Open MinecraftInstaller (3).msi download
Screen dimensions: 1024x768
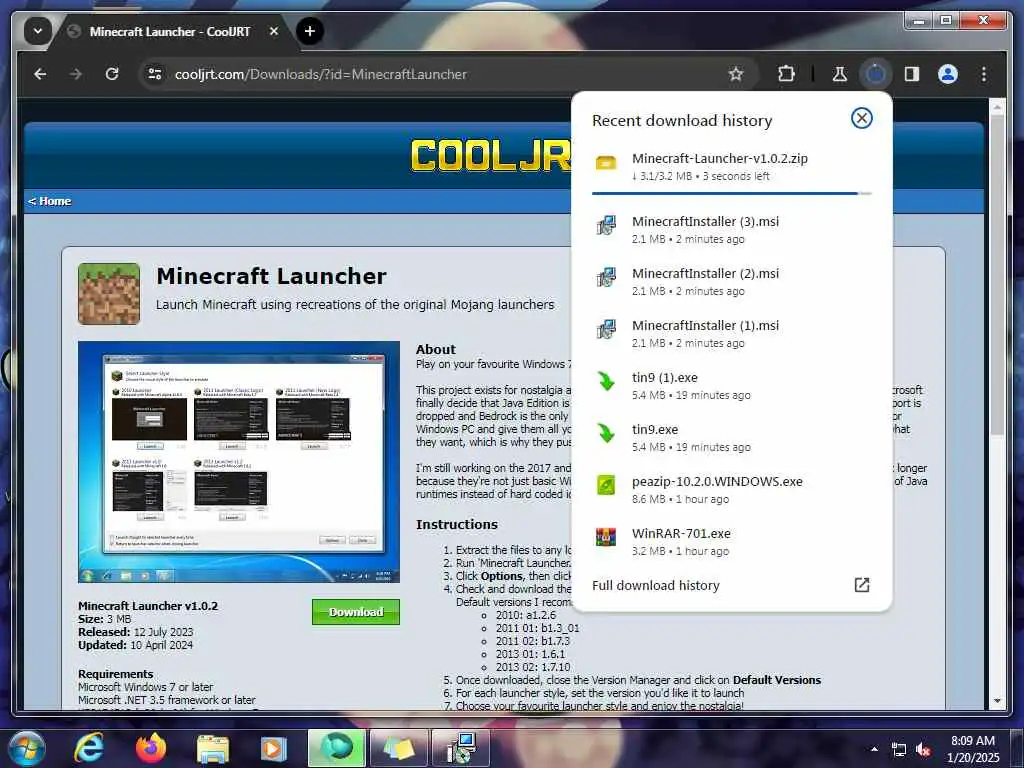coord(731,230)
